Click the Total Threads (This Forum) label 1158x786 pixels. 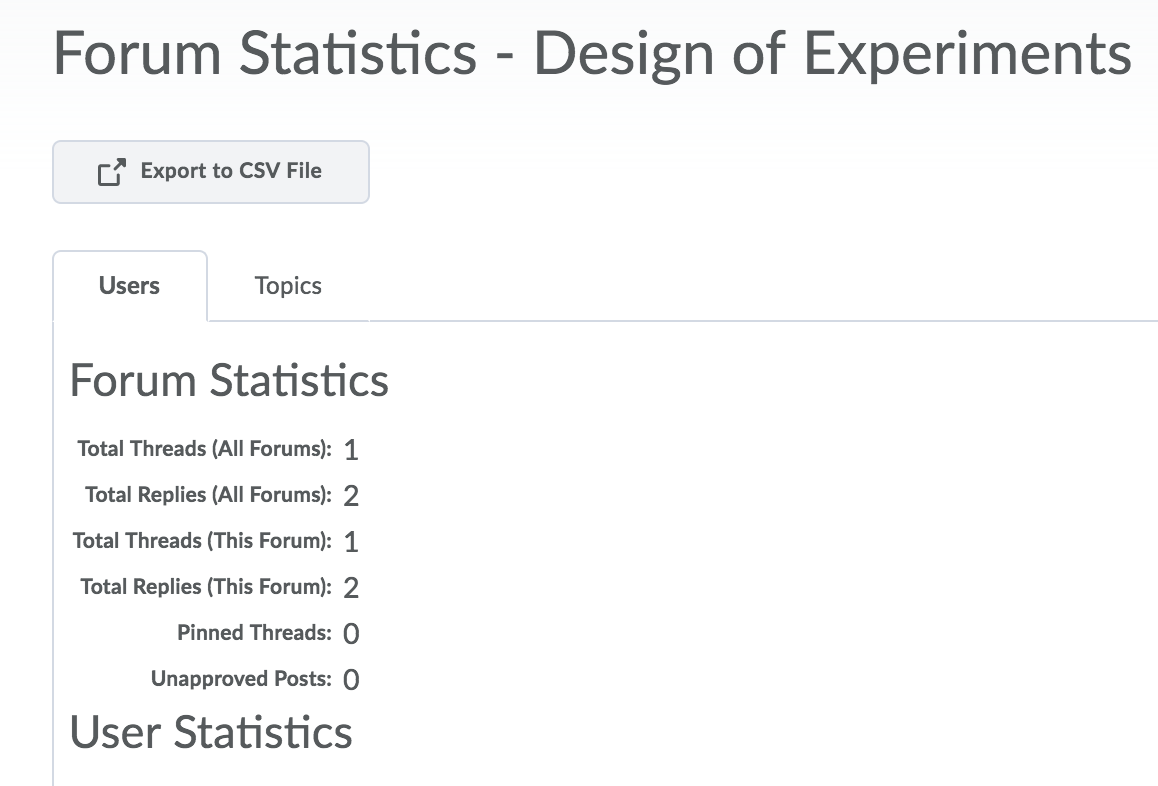[x=202, y=541]
